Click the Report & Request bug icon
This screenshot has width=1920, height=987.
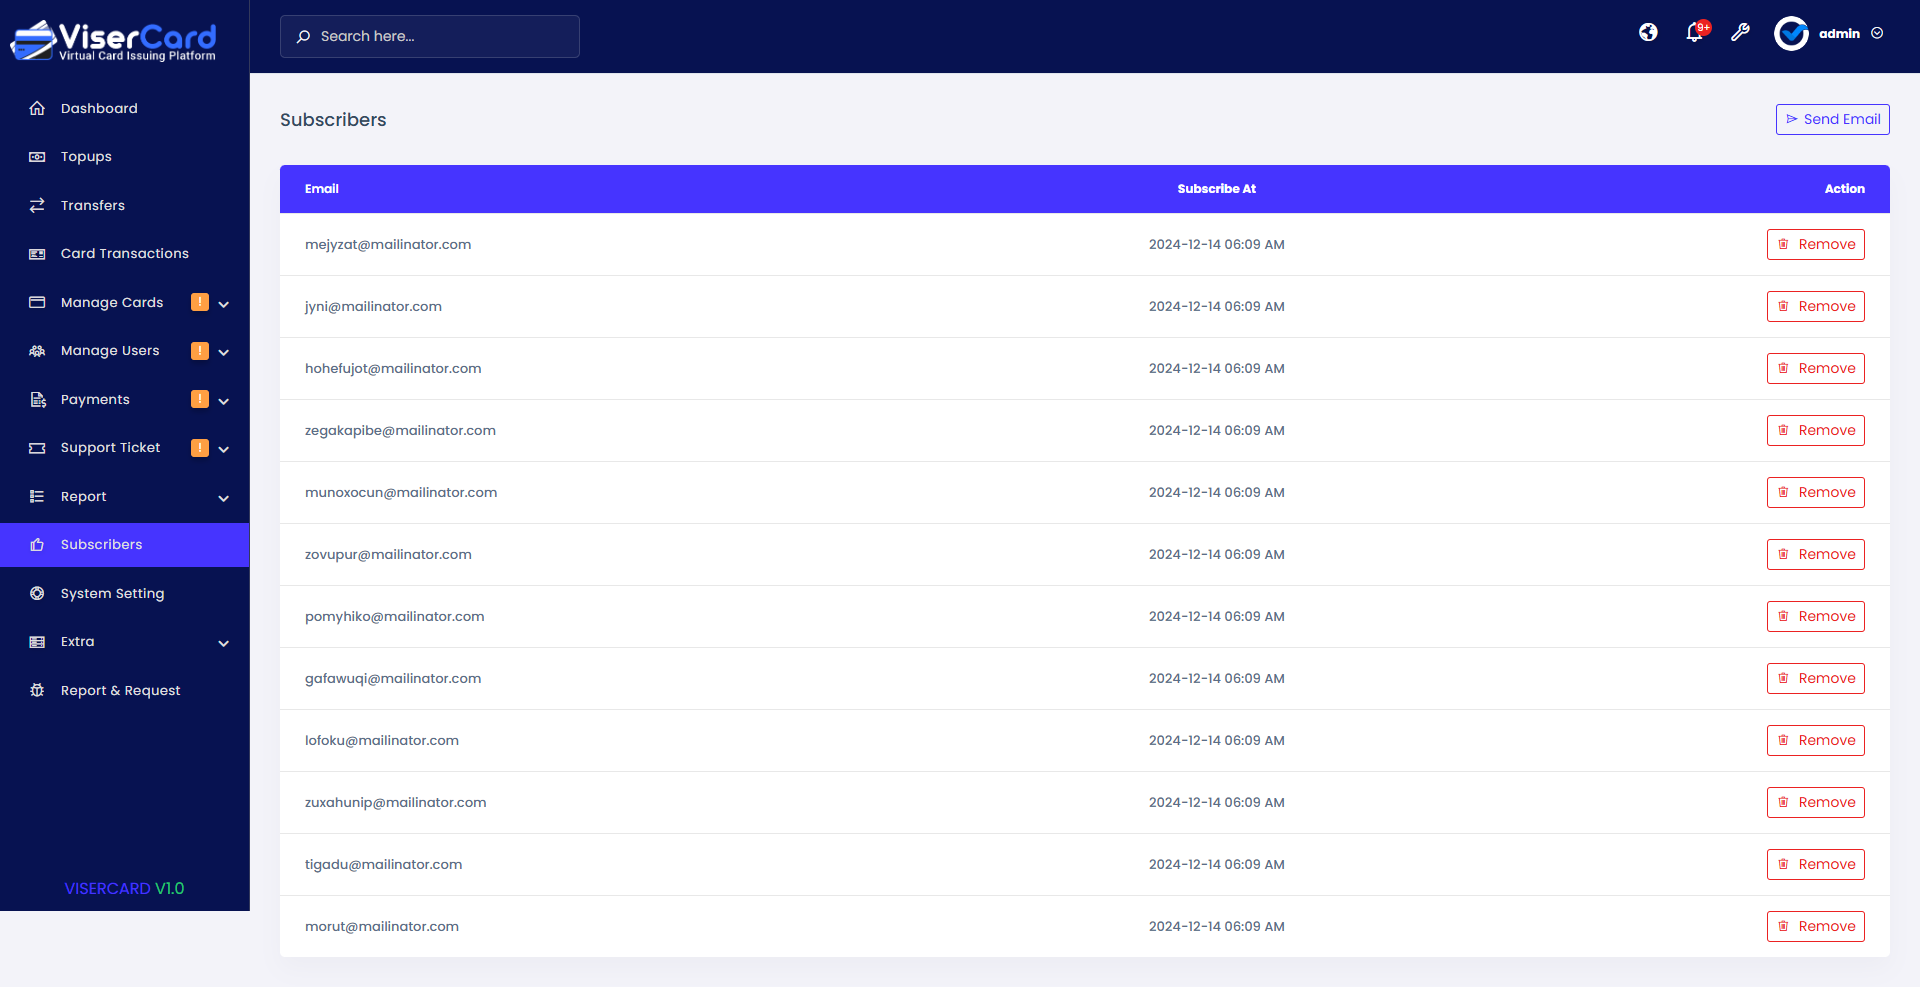click(37, 691)
